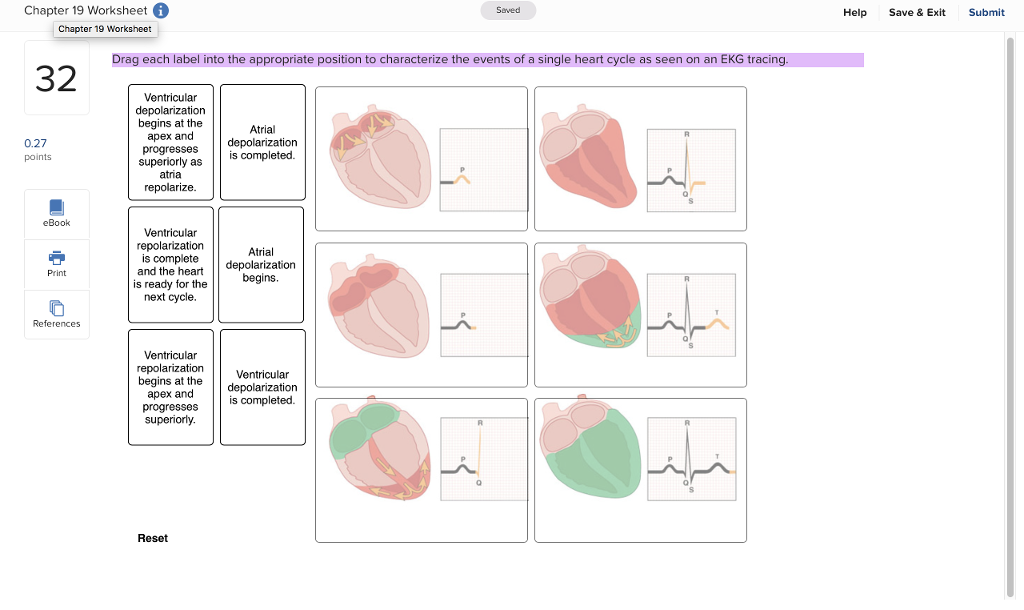Screen dimensions: 1024x610
Task: Open the References resource
Action: click(56, 315)
